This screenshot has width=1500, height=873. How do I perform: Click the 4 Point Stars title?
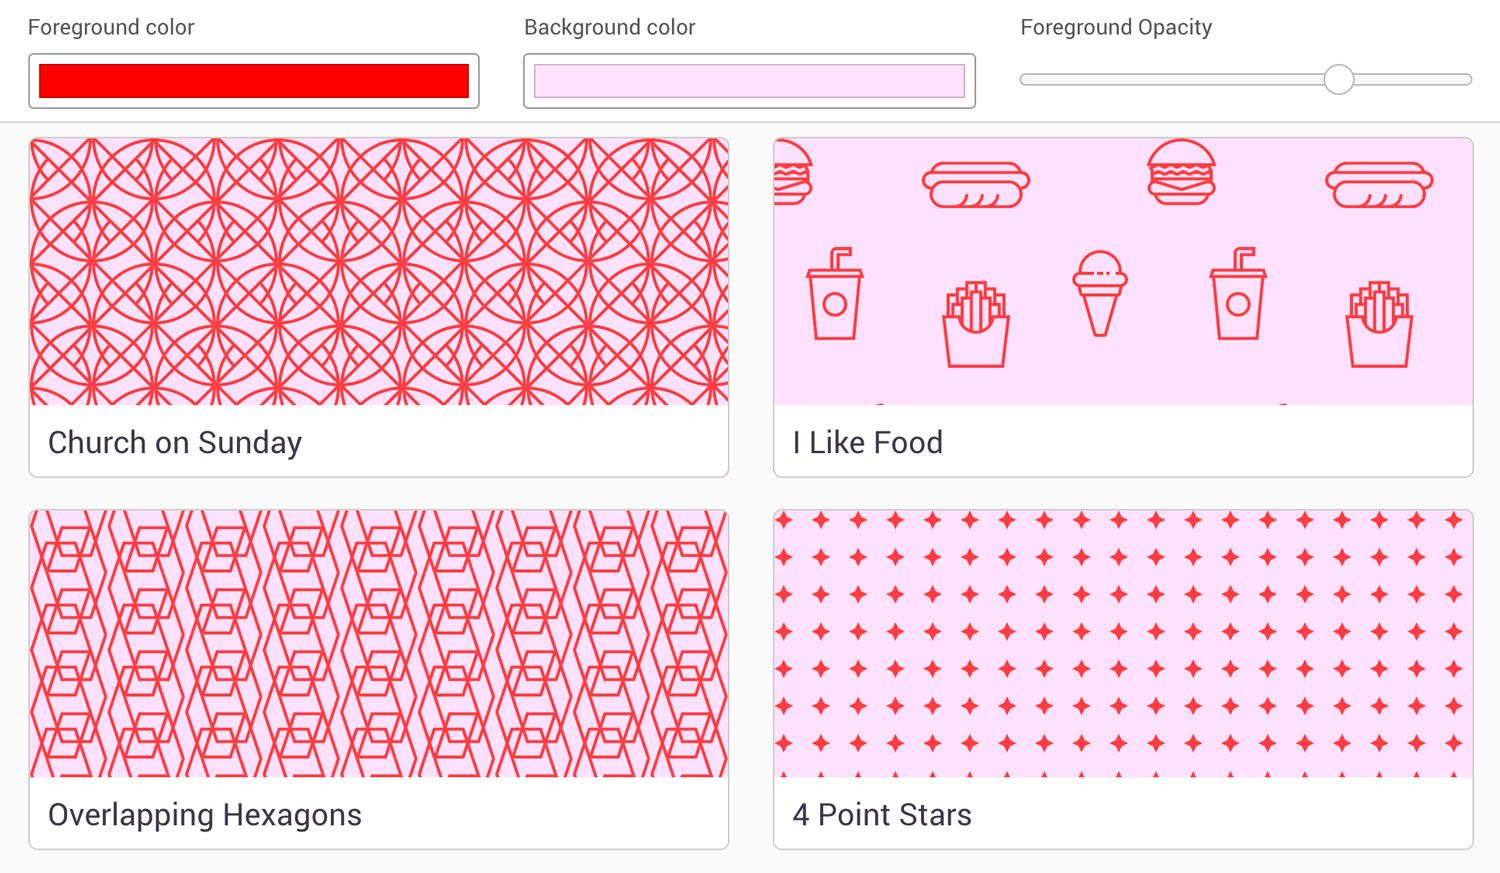882,815
